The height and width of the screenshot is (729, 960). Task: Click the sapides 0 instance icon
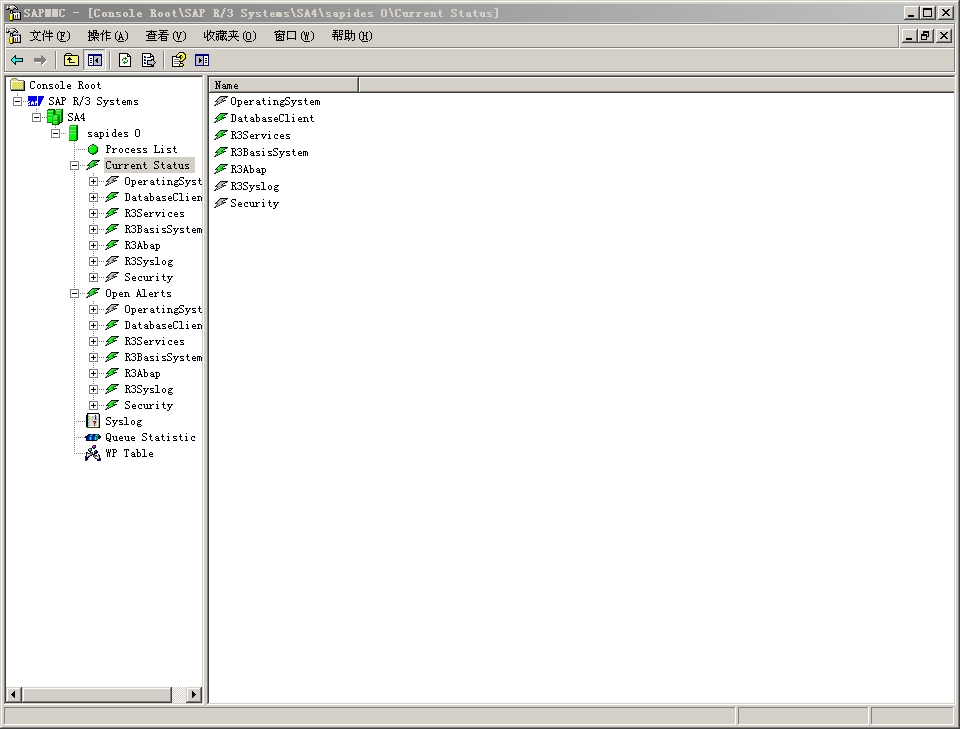(73, 133)
